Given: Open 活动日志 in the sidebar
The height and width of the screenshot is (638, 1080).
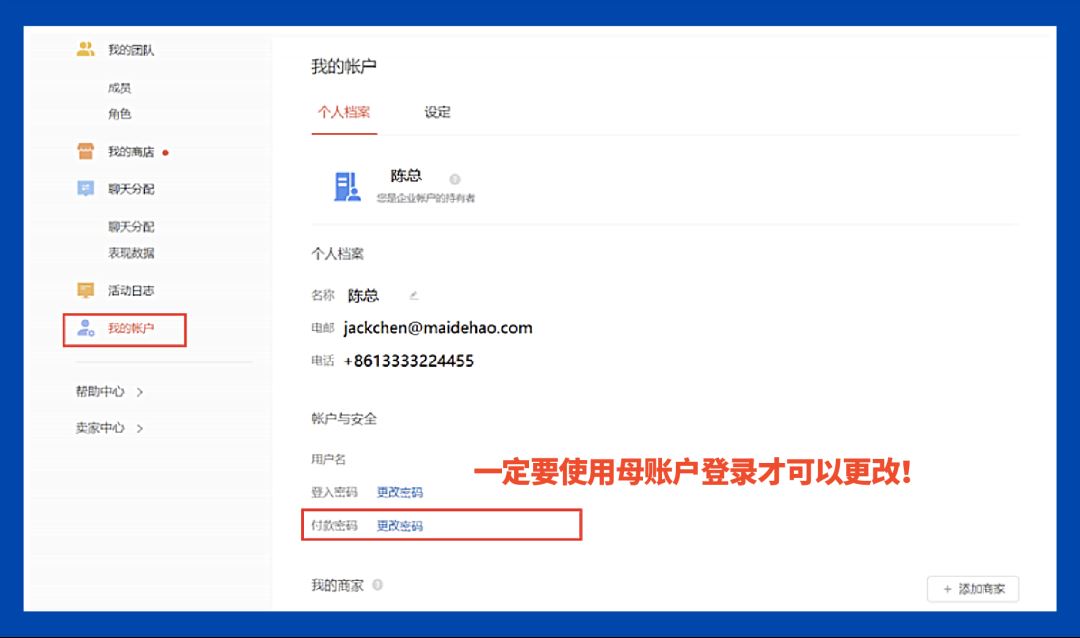Looking at the screenshot, I should pos(131,291).
